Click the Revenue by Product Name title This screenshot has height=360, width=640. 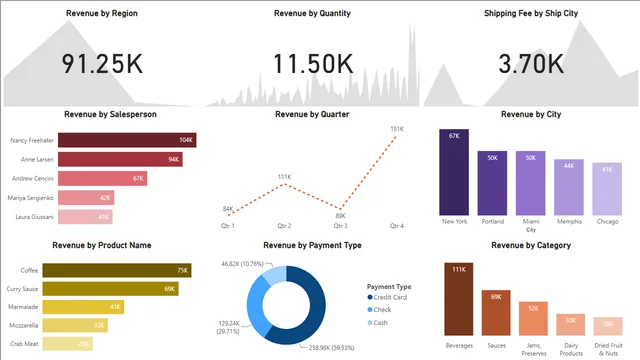[x=102, y=245]
